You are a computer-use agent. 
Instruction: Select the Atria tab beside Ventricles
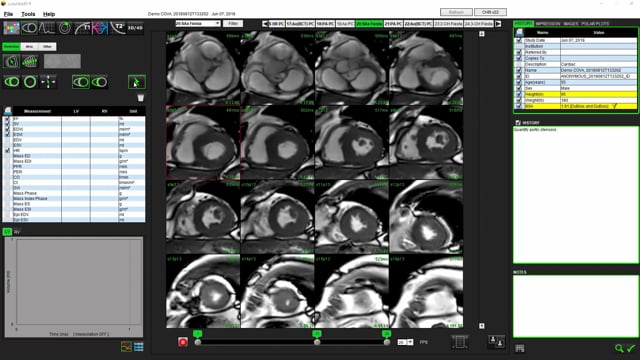tap(29, 47)
